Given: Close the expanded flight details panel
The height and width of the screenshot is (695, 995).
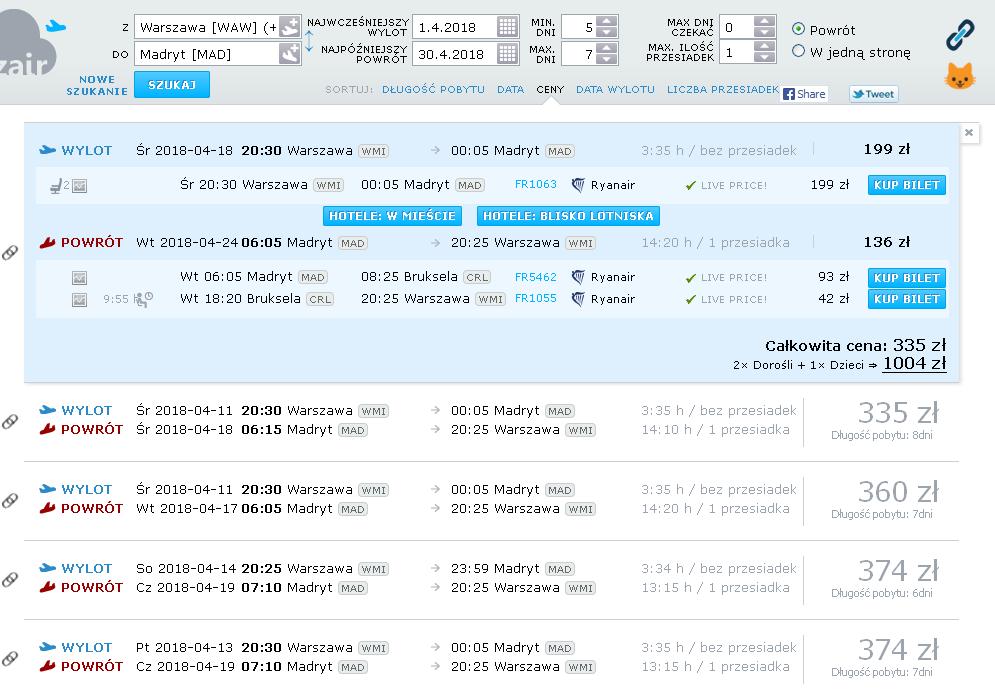Looking at the screenshot, I should click(968, 133).
